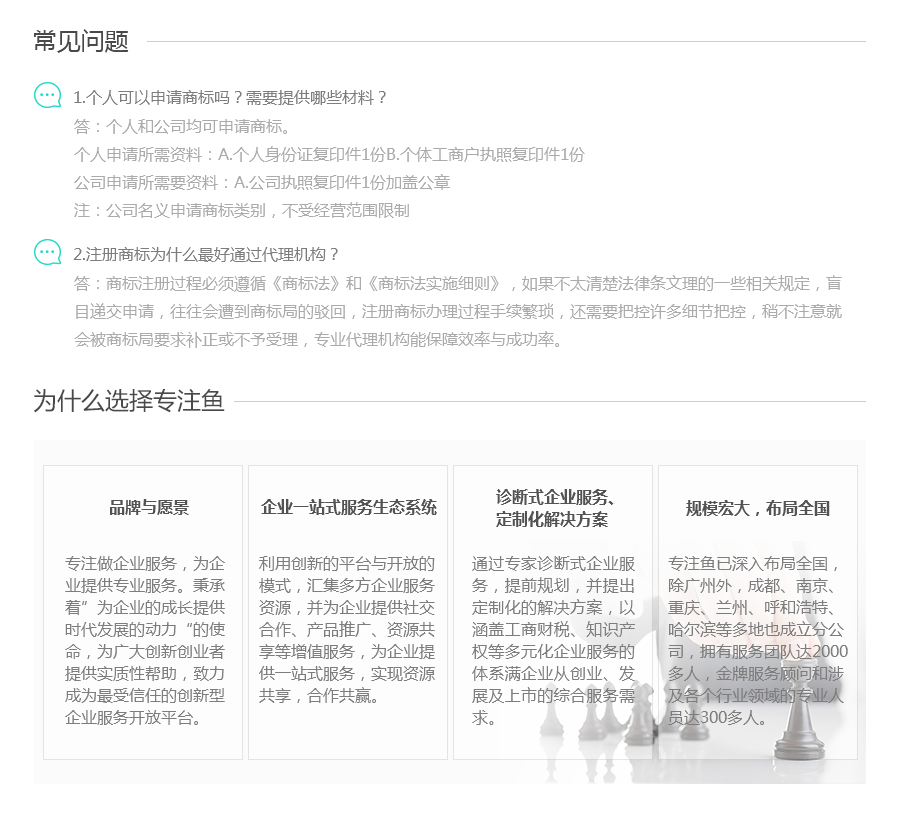898x821 pixels.
Task: Click the chat bubble icon beside question 1
Action: (x=47, y=95)
